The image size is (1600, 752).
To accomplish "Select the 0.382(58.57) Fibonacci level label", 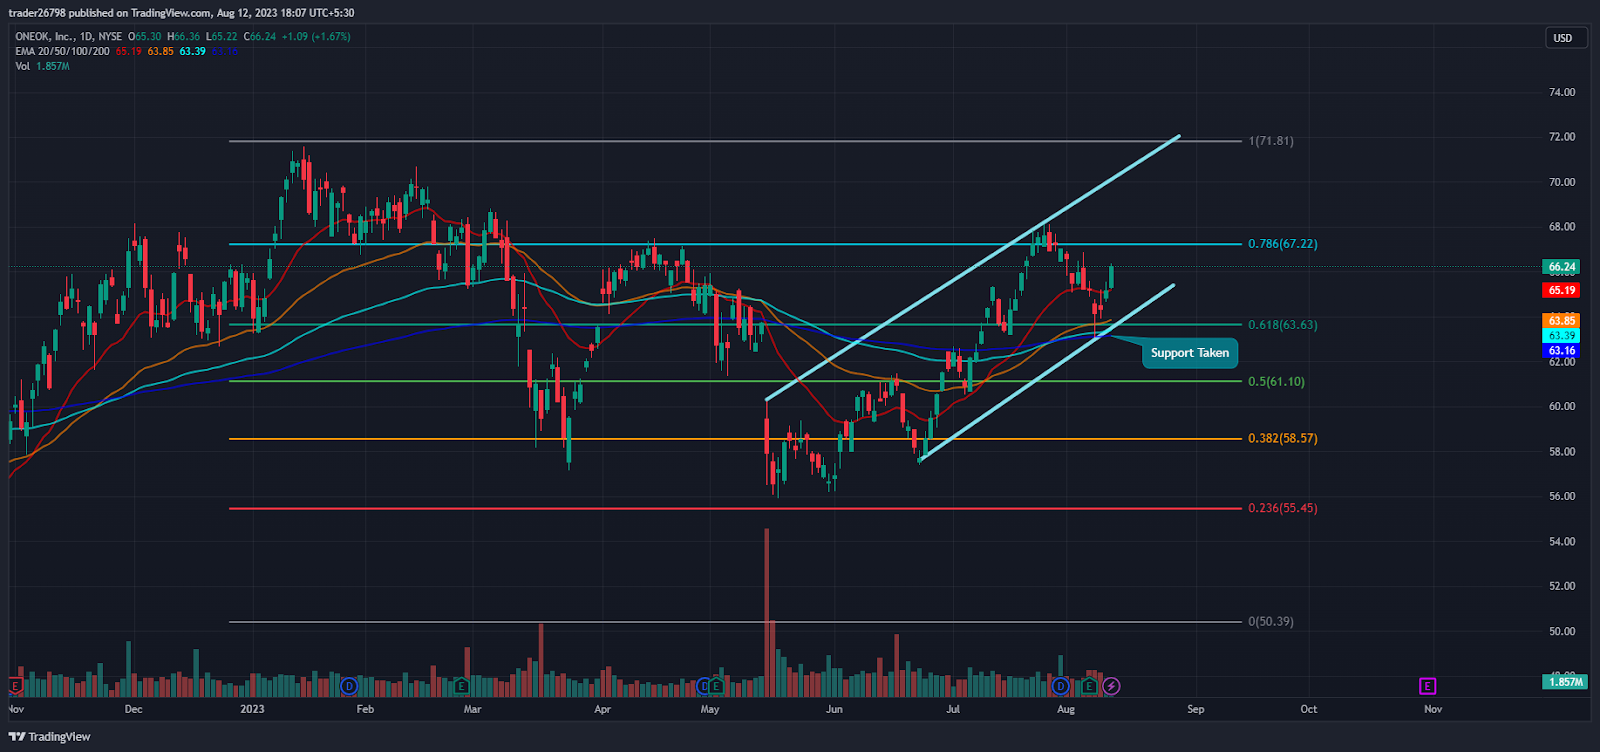I will click(x=1283, y=439).
